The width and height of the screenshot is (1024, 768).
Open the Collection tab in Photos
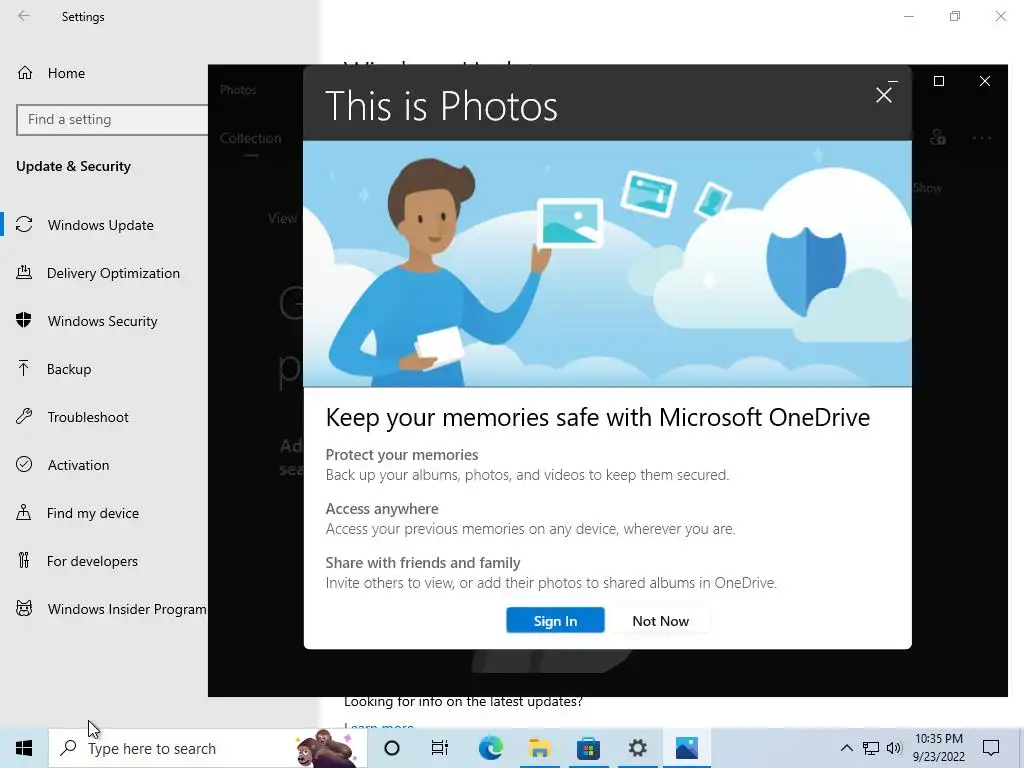tap(251, 138)
